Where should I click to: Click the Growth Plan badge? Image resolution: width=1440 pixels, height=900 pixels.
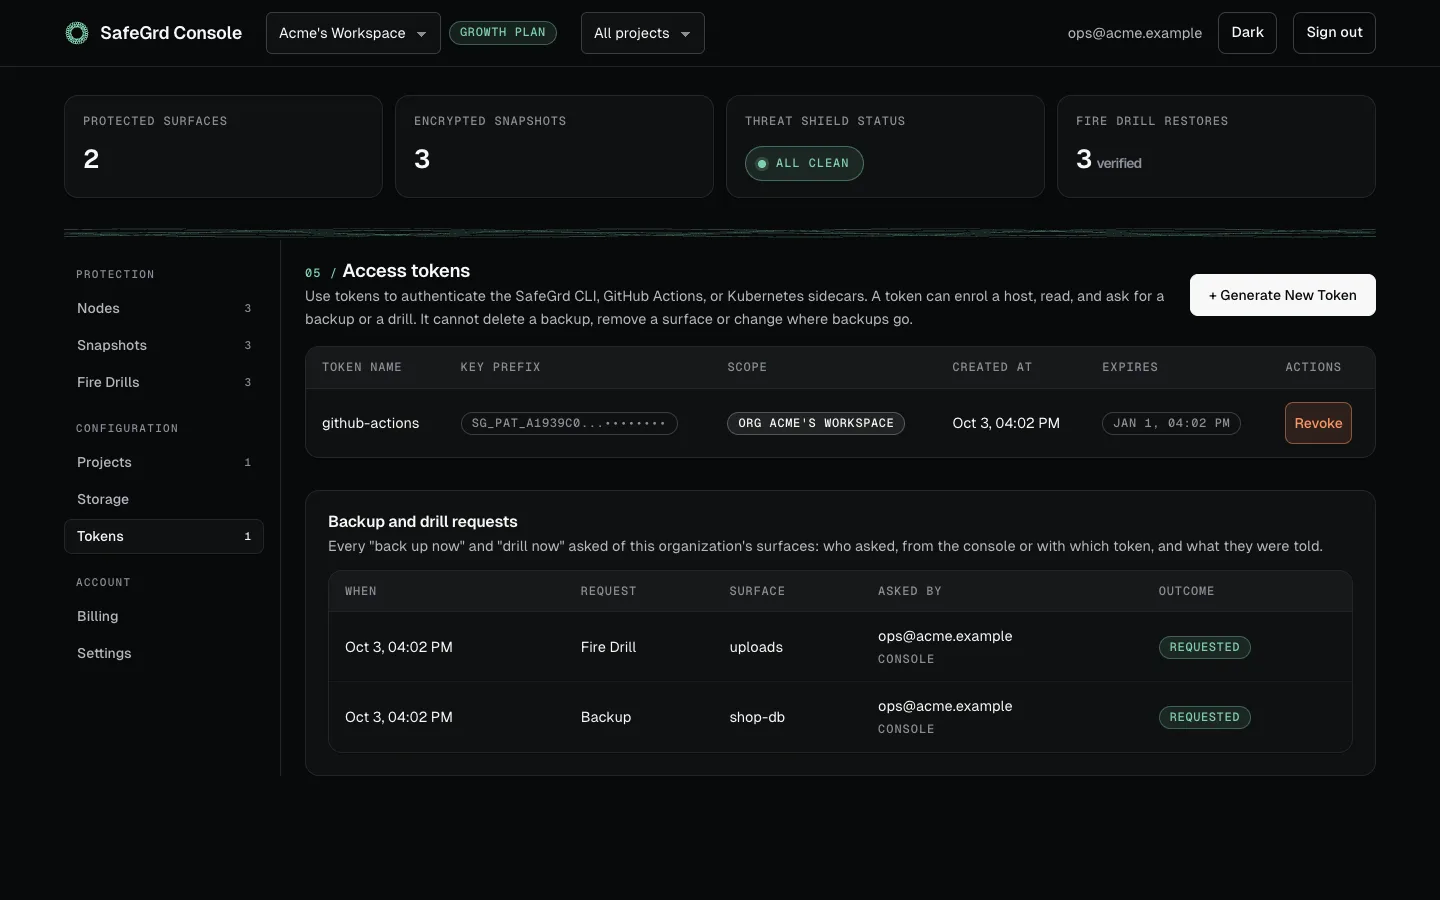pyautogui.click(x=503, y=33)
